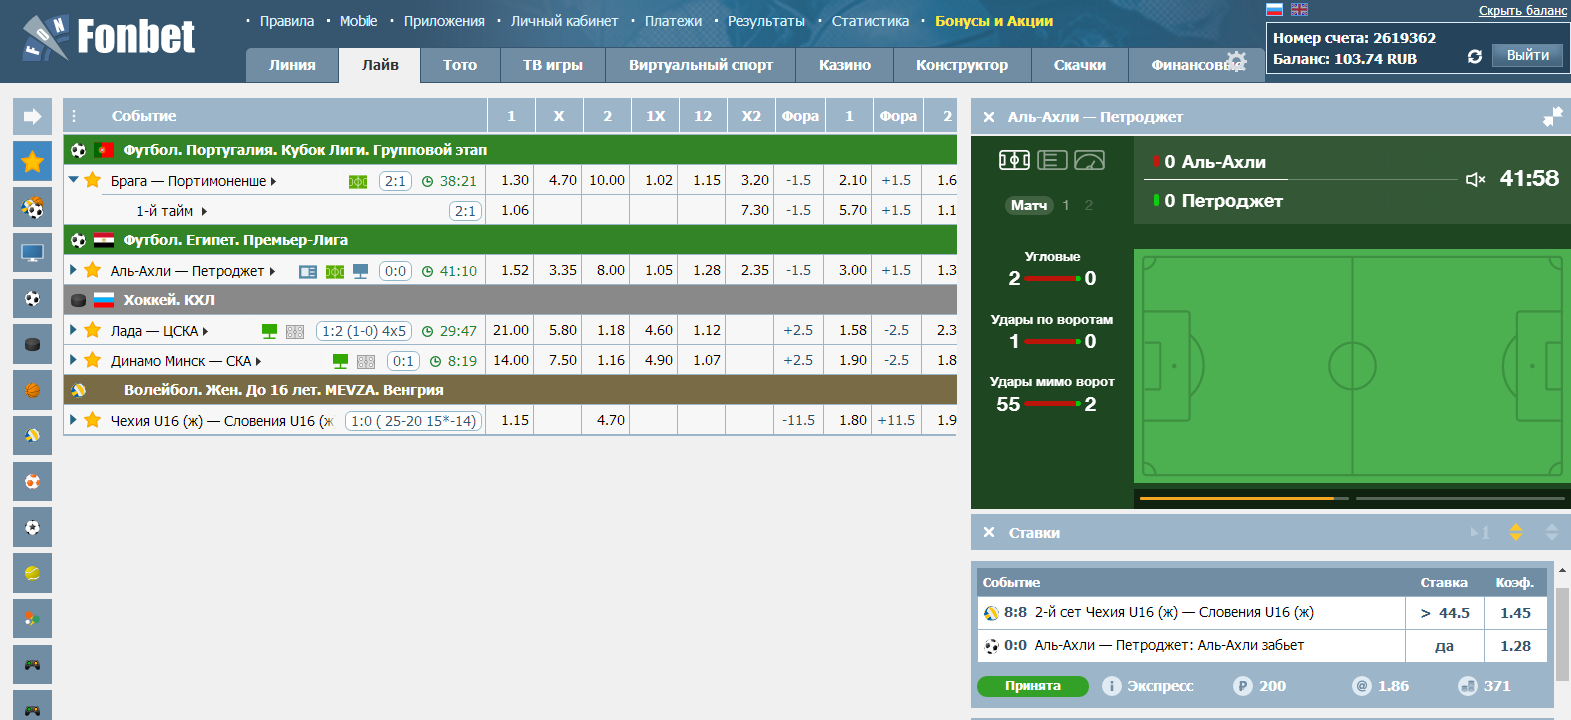The width and height of the screenshot is (1571, 720).
Task: Open the Личный кабинет link
Action: (x=564, y=21)
